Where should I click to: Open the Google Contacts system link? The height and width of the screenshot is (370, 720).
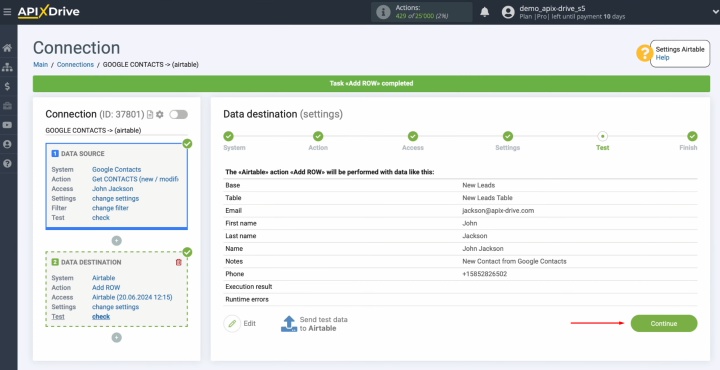point(117,169)
